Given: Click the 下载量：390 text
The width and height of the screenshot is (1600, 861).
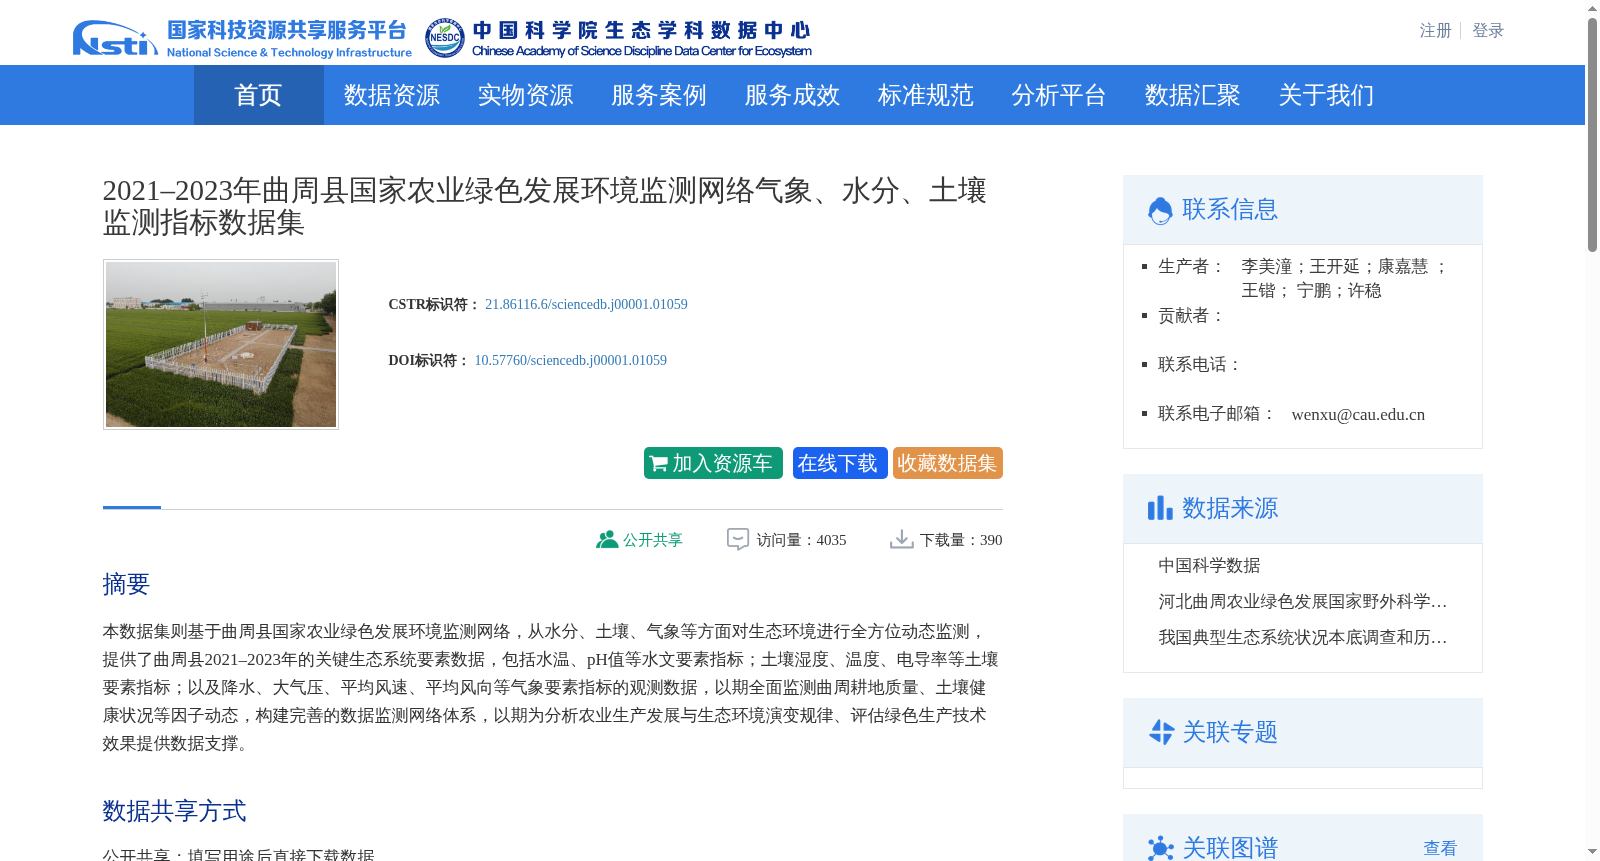Looking at the screenshot, I should click(961, 540).
